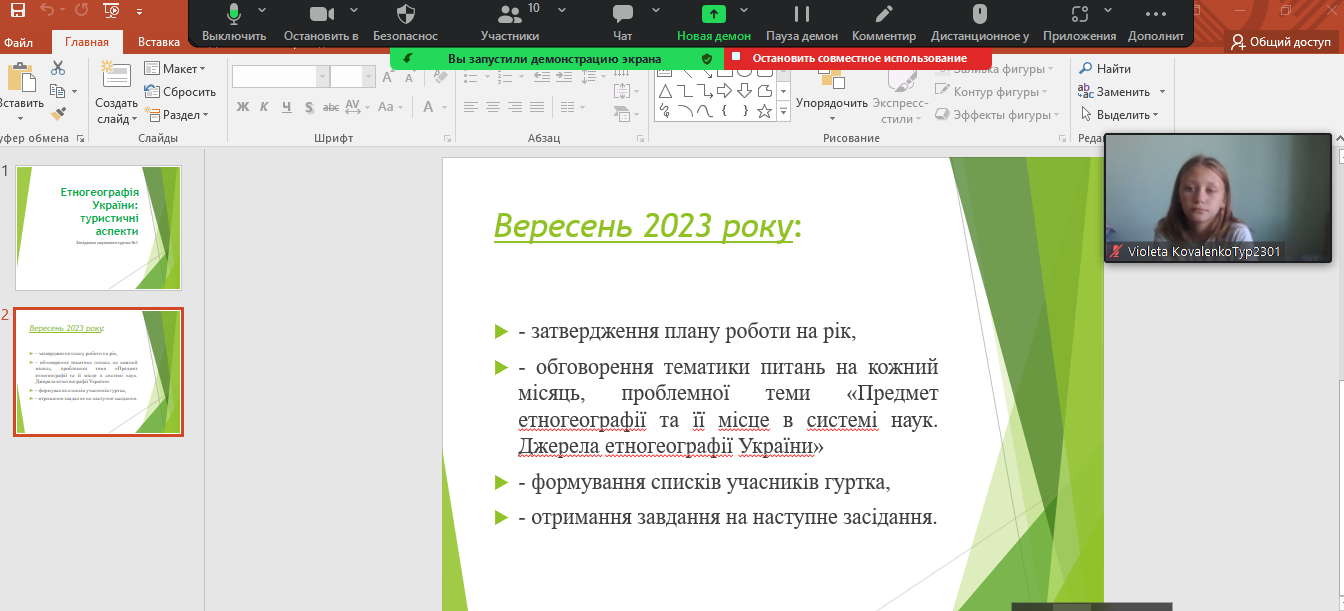Expand the Макет layout dropdown

tap(175, 69)
